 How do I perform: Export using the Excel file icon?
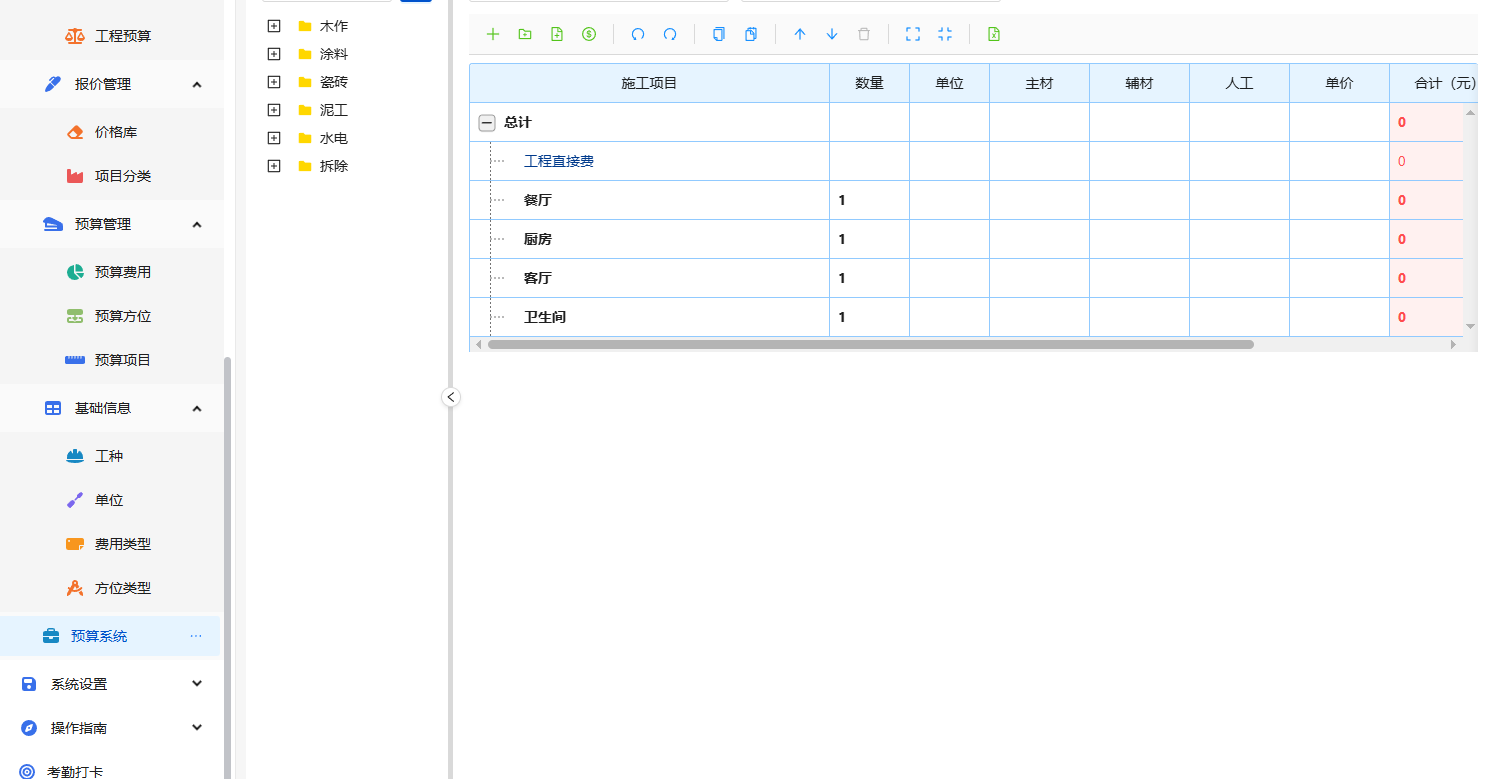(x=994, y=34)
